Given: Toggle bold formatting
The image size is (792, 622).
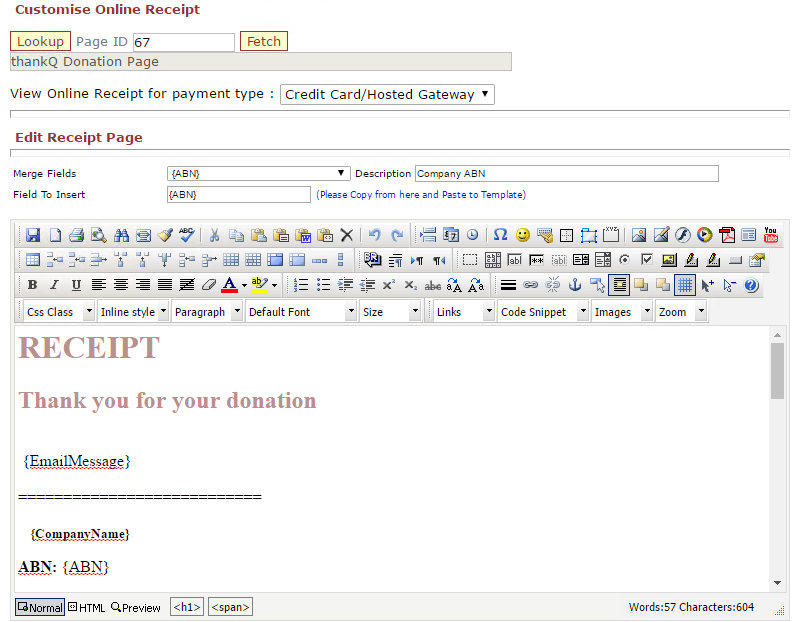Looking at the screenshot, I should point(33,285).
